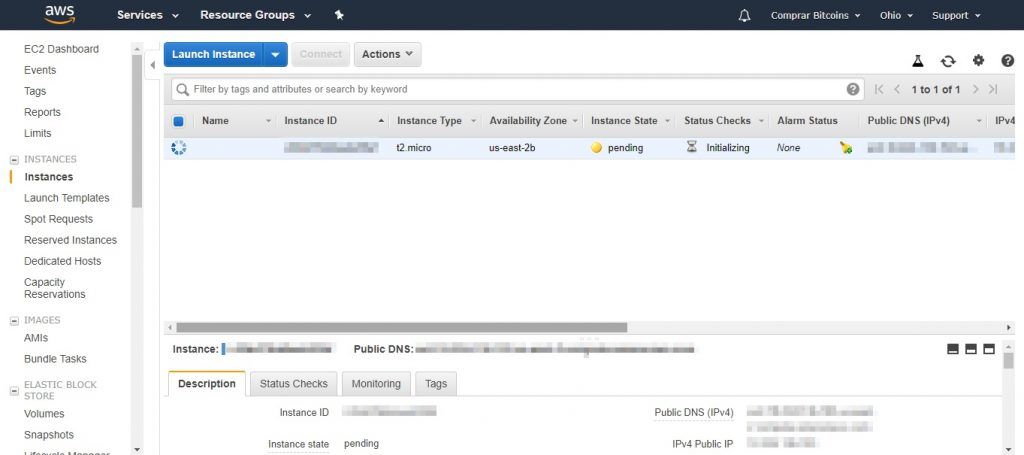
Task: Sort by Status Checks column
Action: click(717, 121)
